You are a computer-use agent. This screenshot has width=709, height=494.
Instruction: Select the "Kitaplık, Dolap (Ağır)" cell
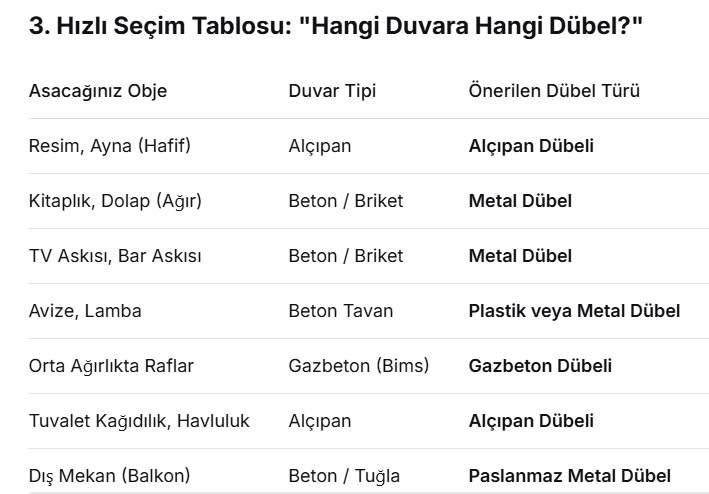pyautogui.click(x=115, y=201)
